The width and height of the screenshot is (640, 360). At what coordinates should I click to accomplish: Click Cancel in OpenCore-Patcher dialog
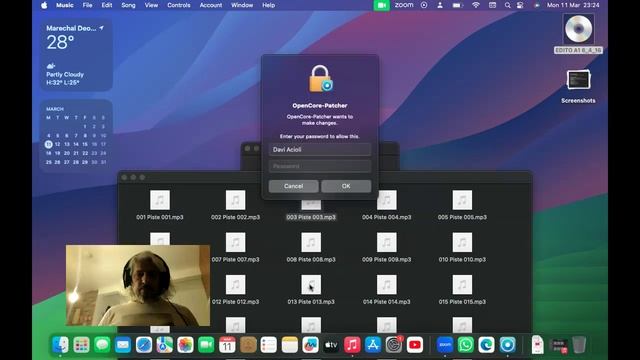point(293,186)
